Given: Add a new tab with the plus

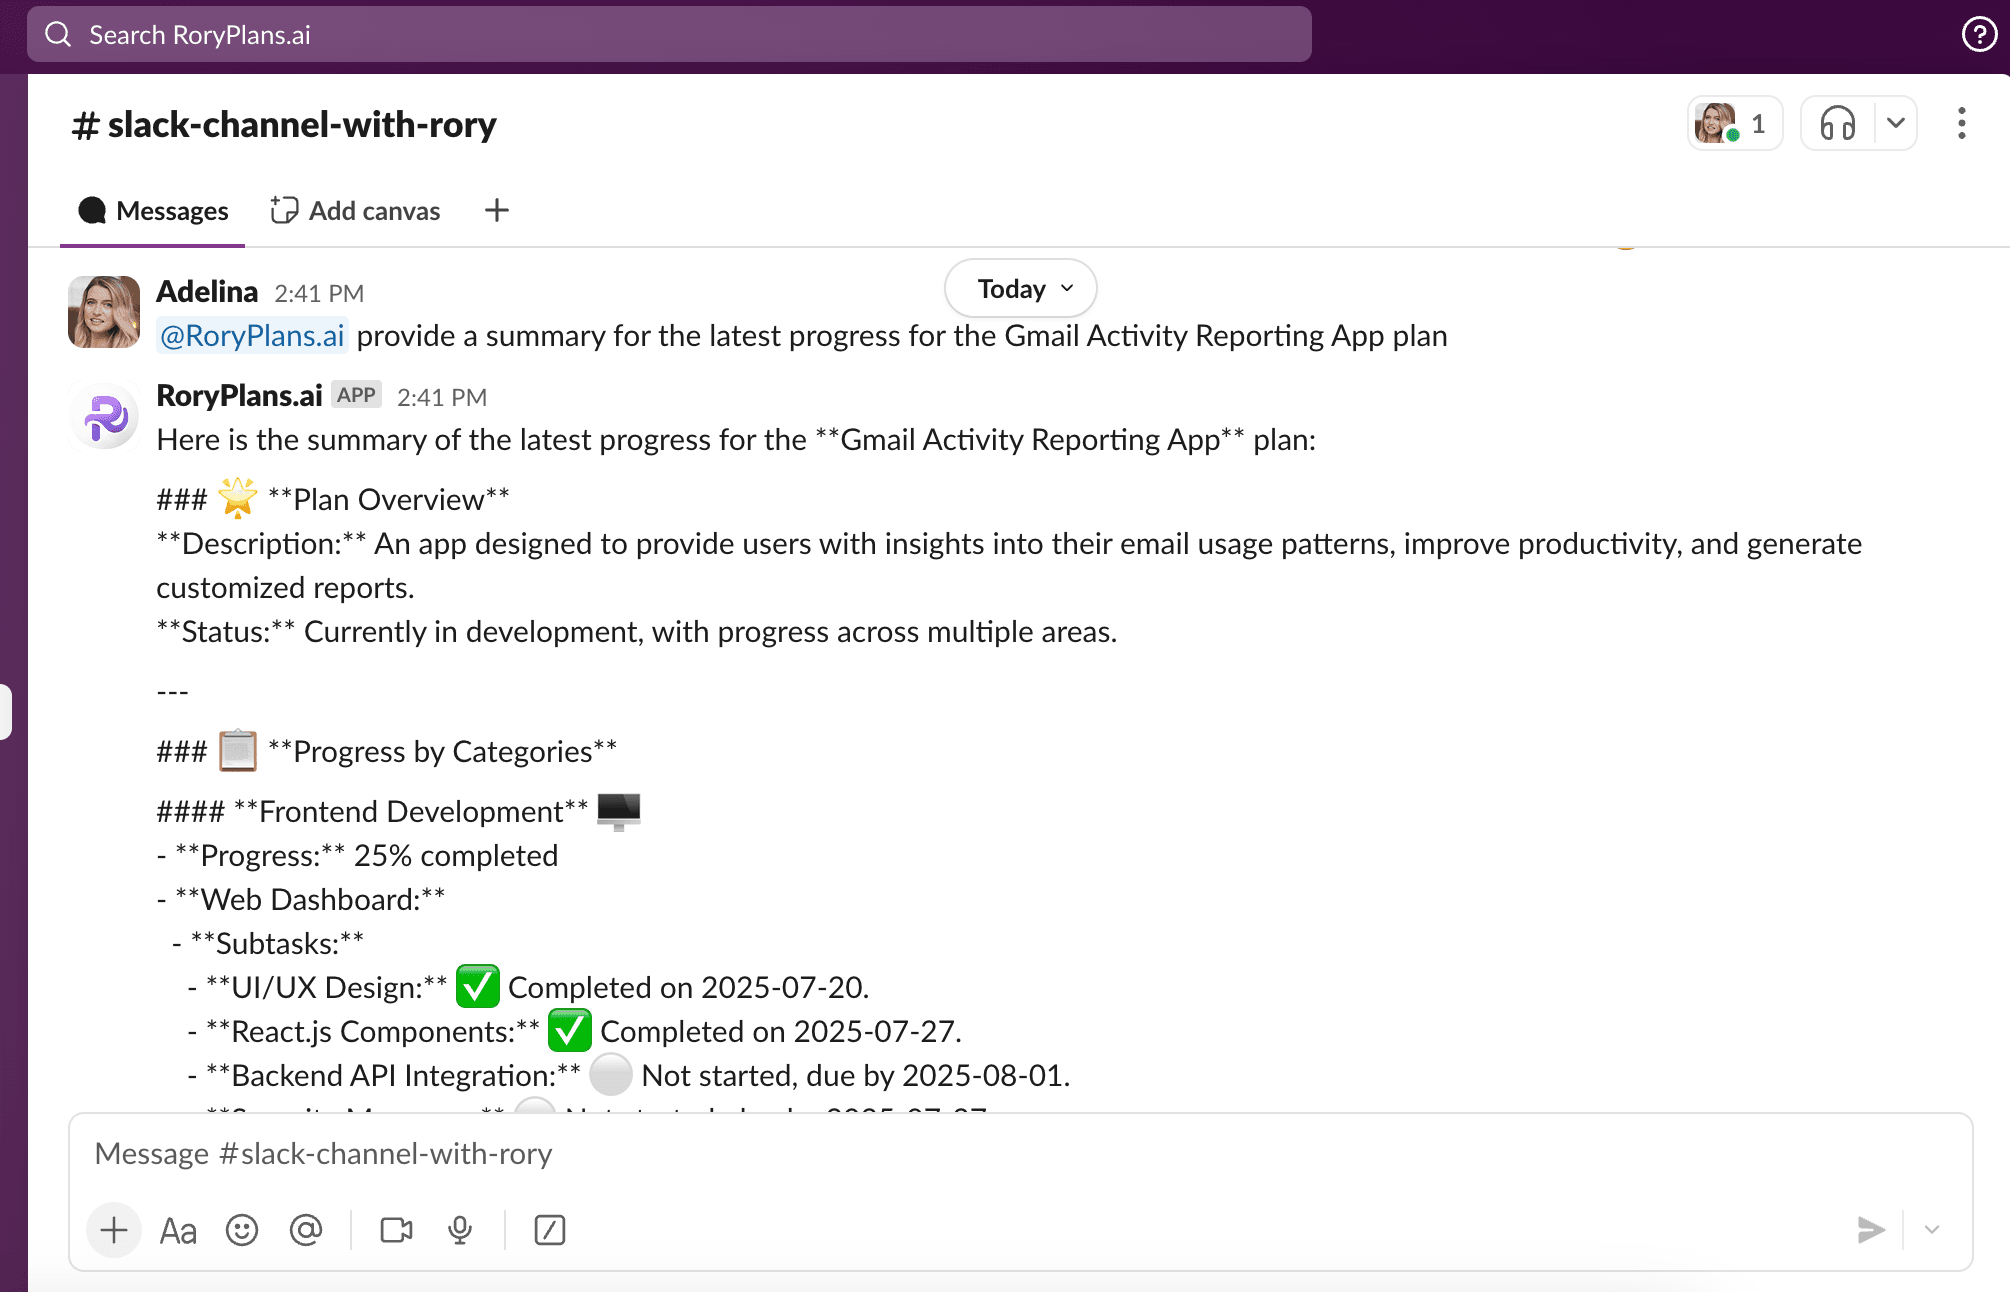Looking at the screenshot, I should point(496,210).
